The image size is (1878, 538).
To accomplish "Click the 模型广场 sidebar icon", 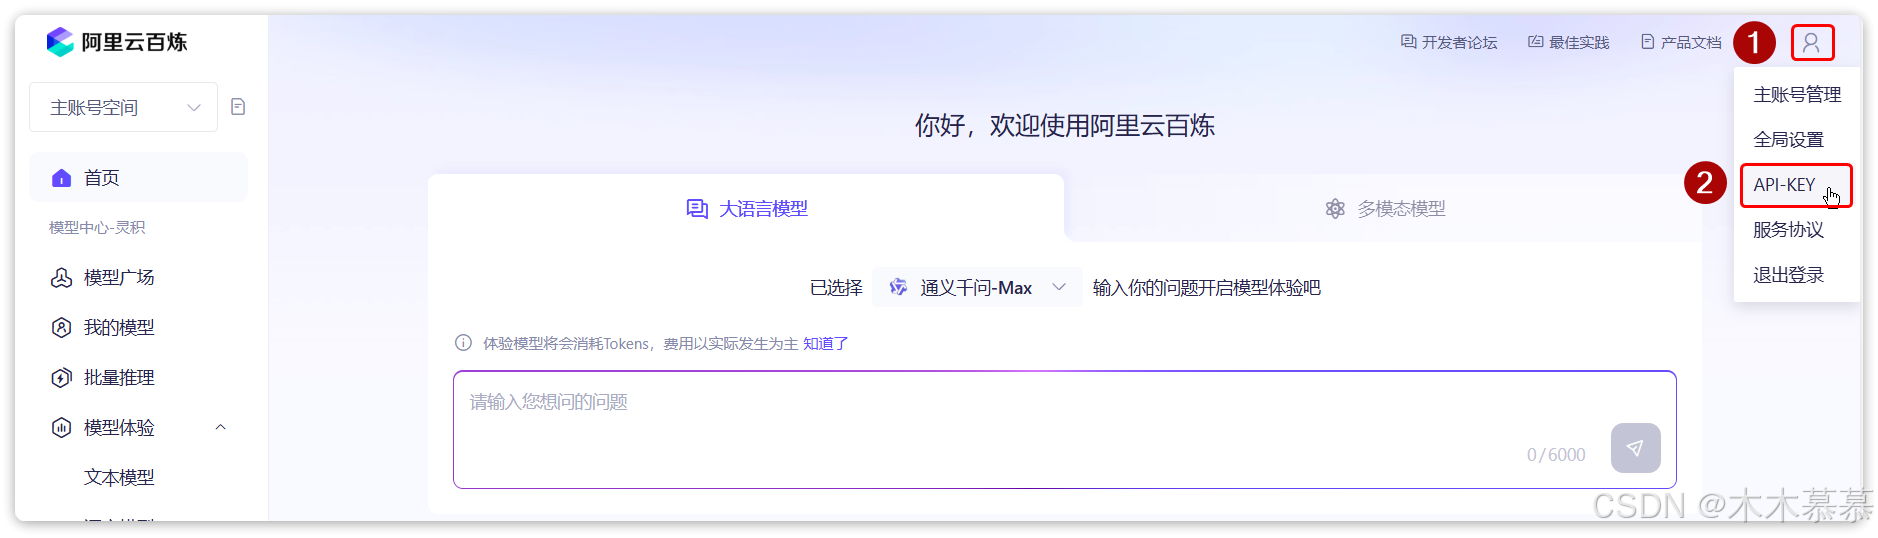I will pos(62,278).
